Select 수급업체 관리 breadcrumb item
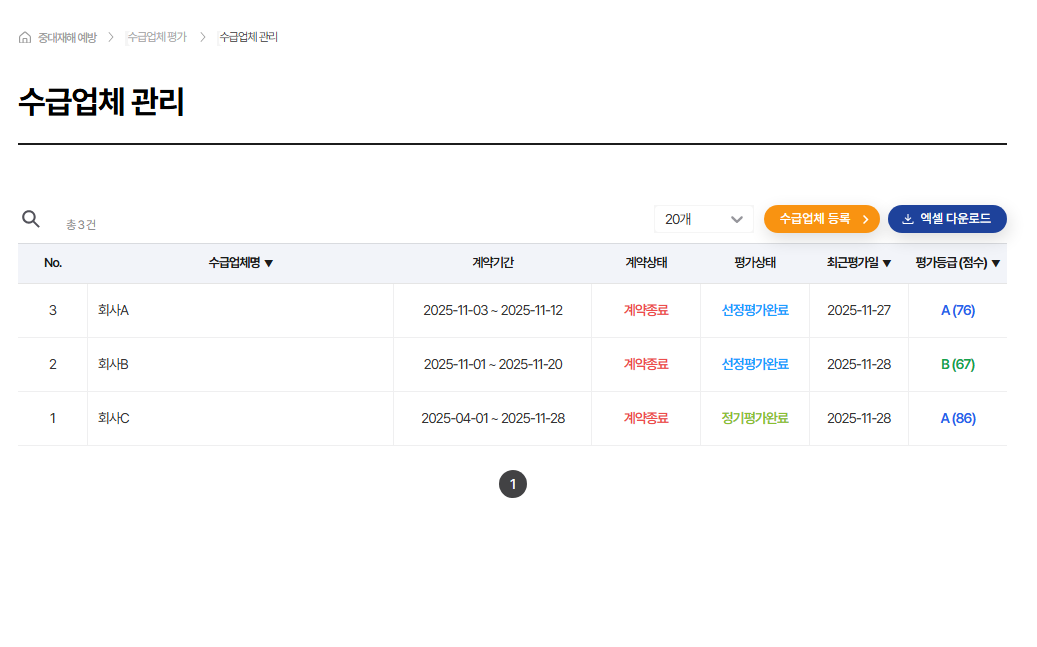The image size is (1037, 647). [x=248, y=37]
